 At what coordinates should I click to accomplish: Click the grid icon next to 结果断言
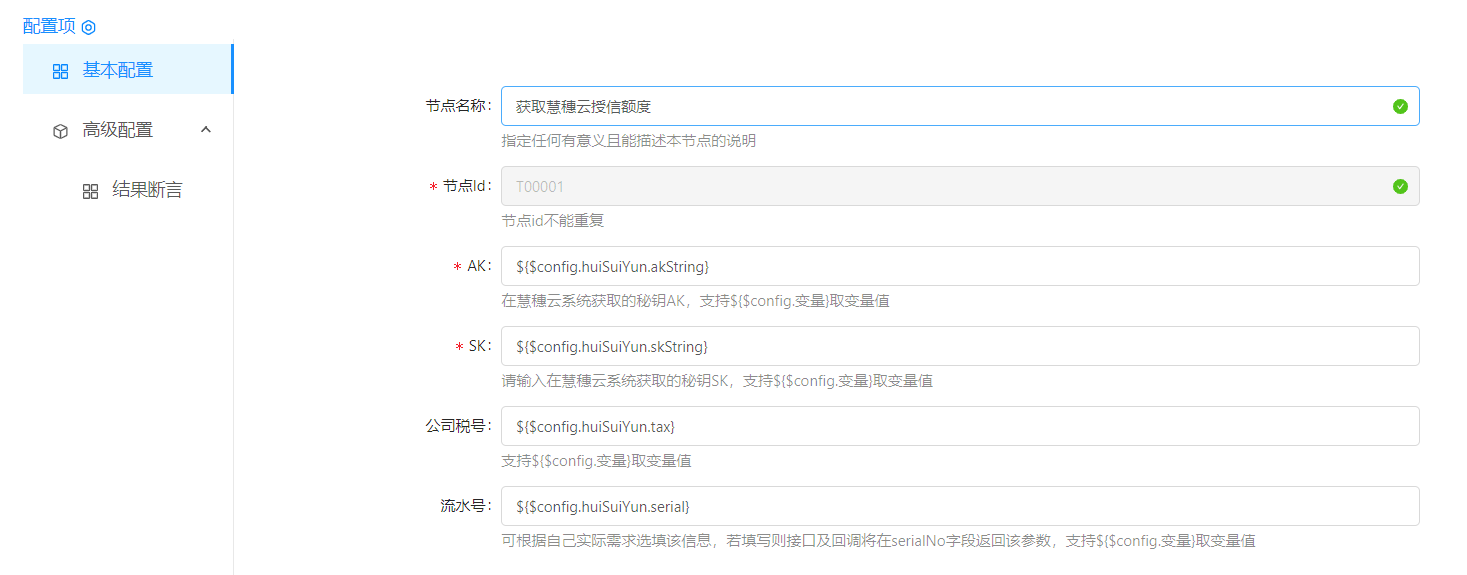coord(90,191)
